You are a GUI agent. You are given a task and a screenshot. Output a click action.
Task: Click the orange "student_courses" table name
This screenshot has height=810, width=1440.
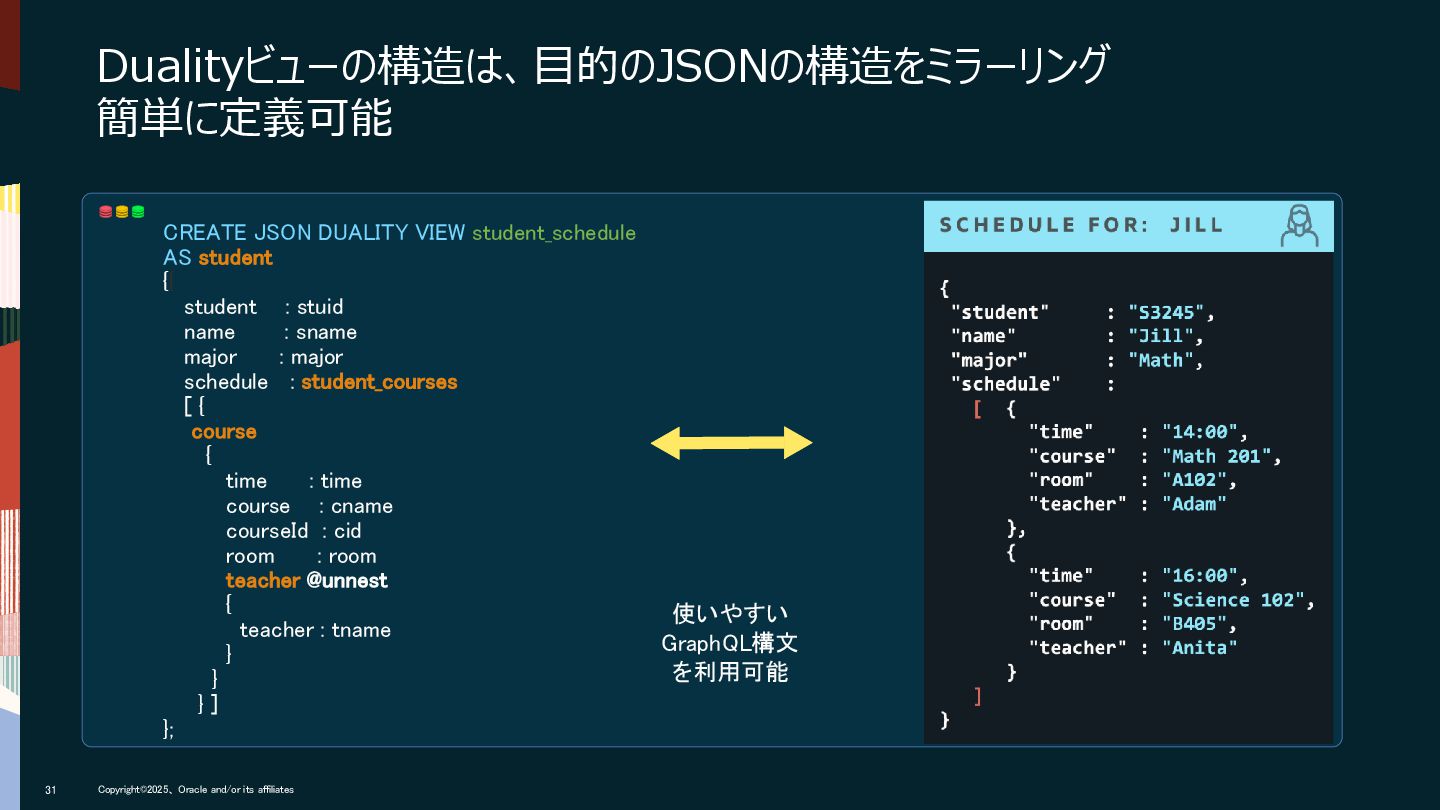[x=379, y=382]
